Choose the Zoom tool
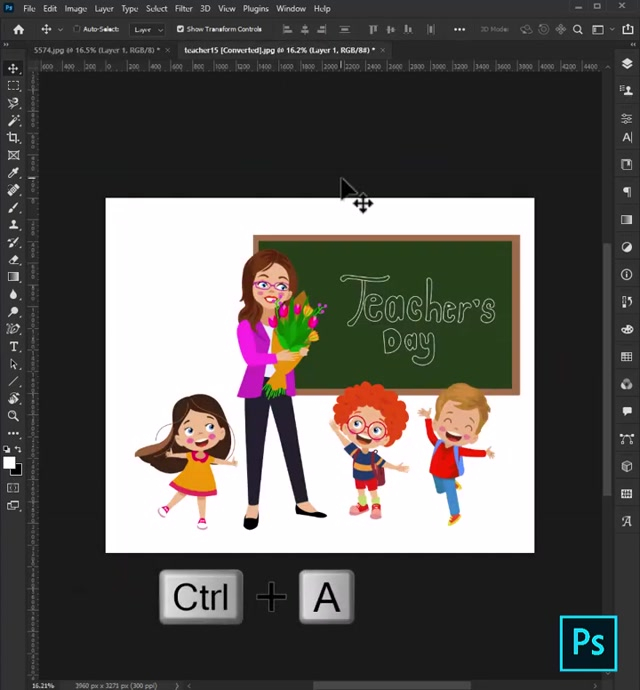The image size is (640, 690). pyautogui.click(x=14, y=416)
